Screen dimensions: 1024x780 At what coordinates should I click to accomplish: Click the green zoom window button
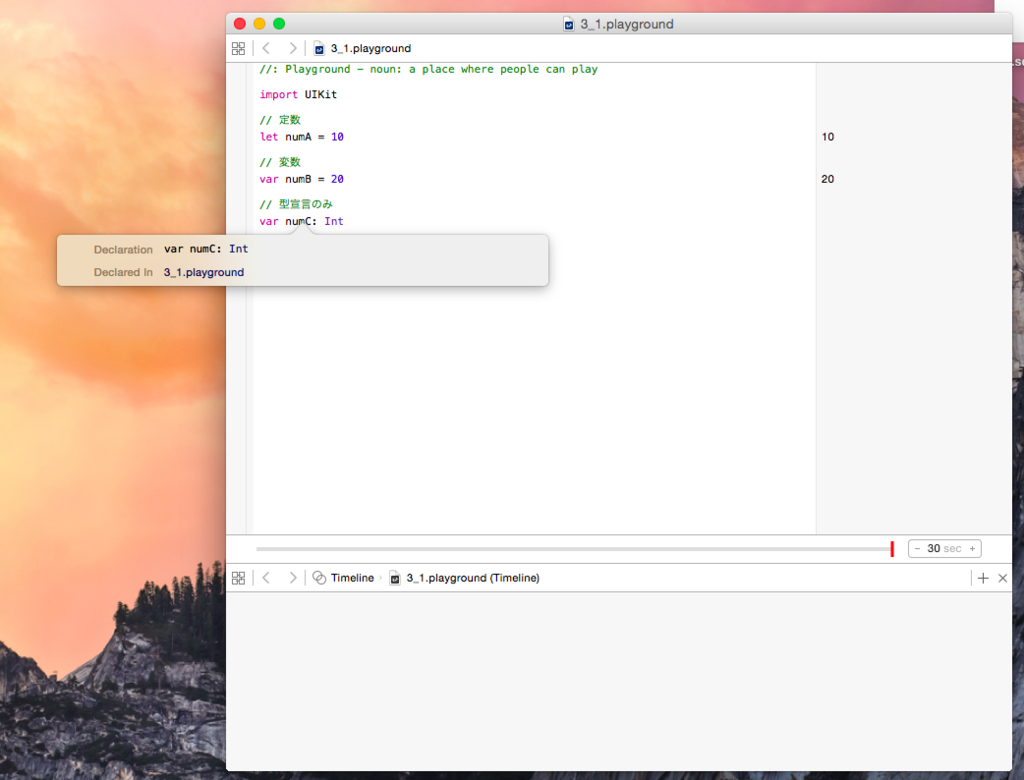[279, 24]
